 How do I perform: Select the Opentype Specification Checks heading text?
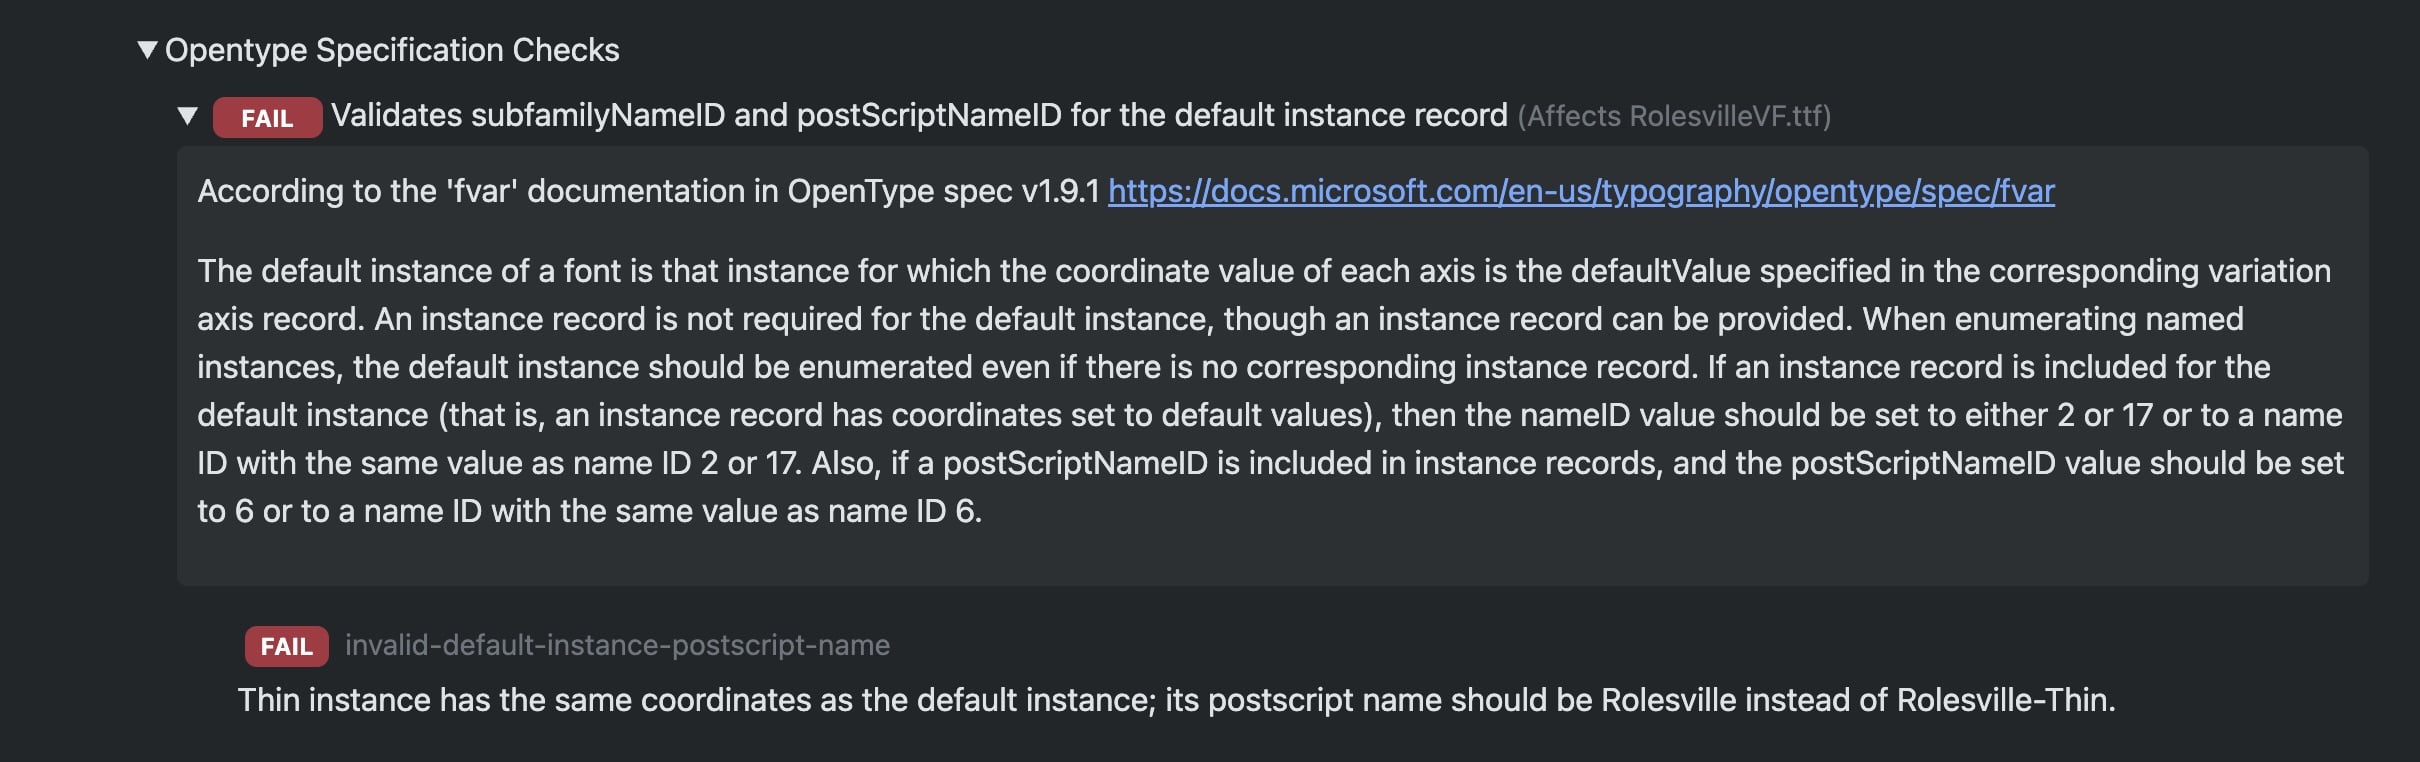tap(392, 50)
